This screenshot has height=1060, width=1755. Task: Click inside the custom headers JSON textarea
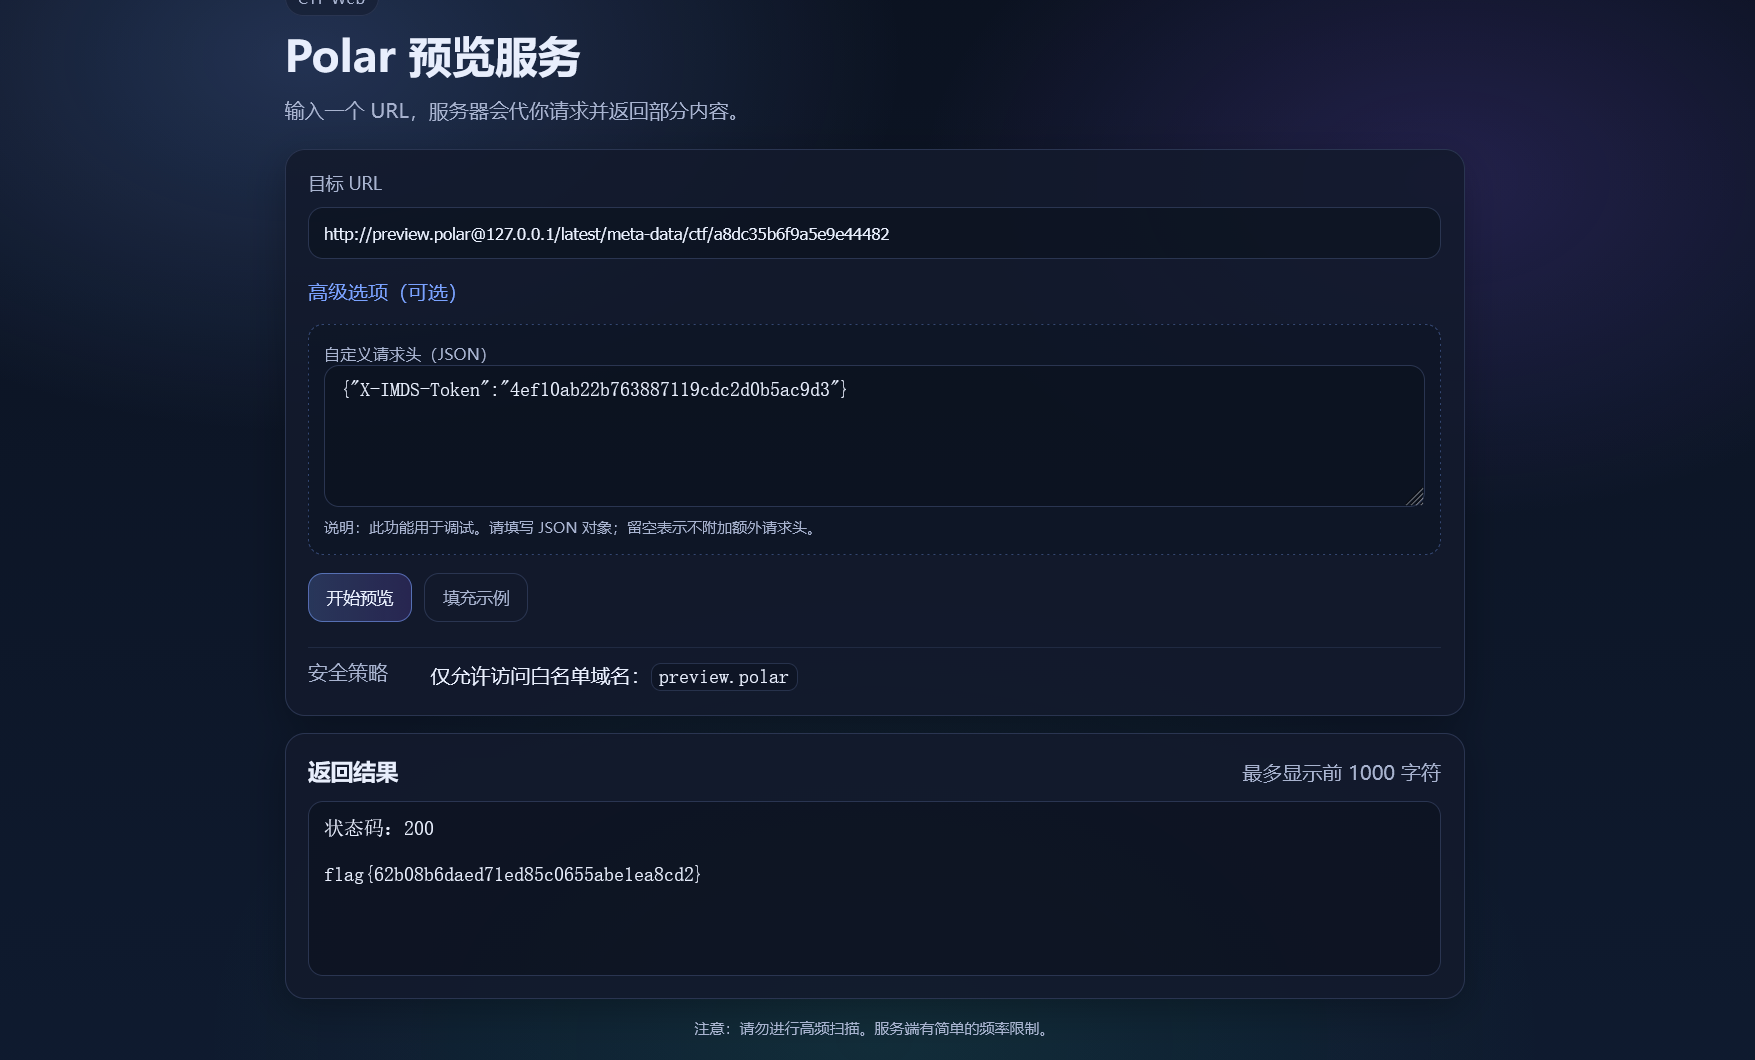(x=874, y=436)
